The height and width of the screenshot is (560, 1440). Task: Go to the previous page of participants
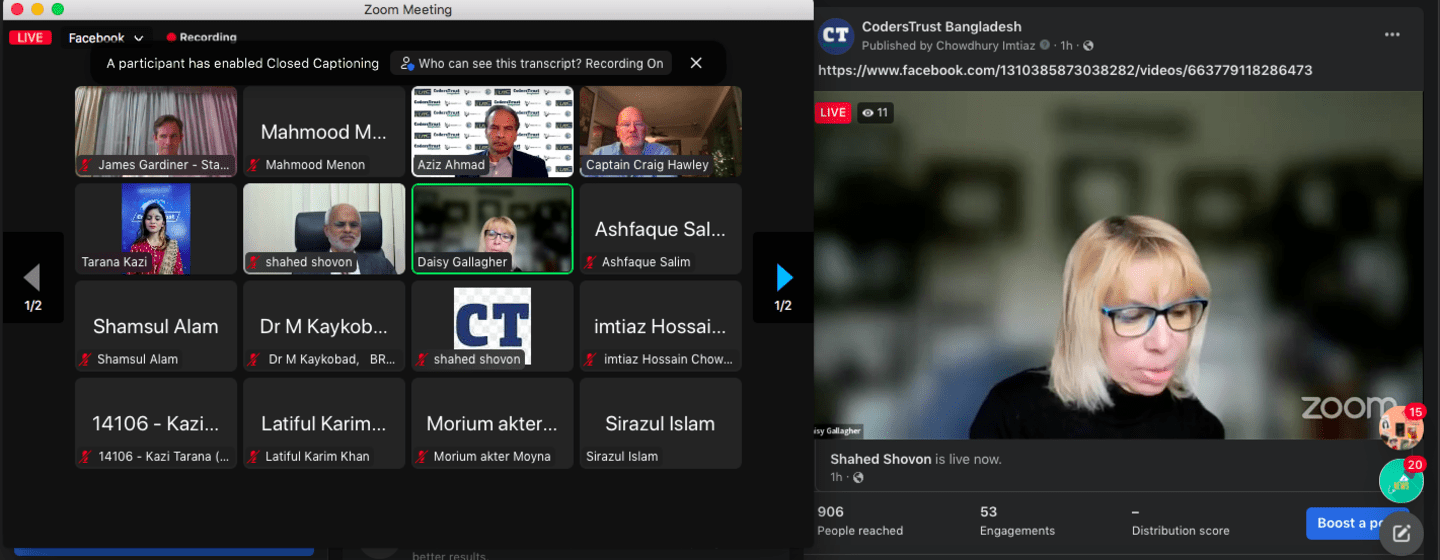coord(33,278)
